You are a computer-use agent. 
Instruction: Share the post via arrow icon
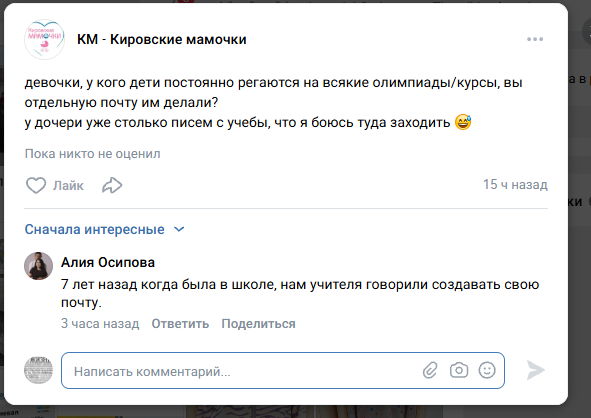click(x=112, y=185)
